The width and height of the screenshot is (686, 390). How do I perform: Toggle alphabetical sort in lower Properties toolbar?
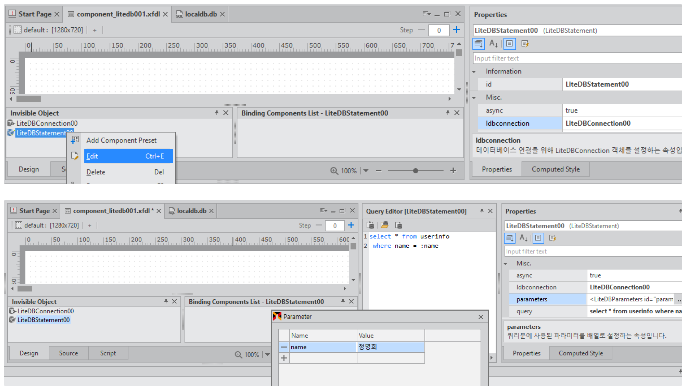(x=523, y=238)
